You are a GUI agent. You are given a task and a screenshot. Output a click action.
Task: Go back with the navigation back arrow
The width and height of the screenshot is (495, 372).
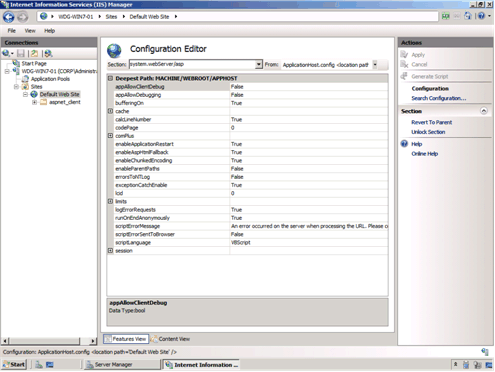pos(9,17)
